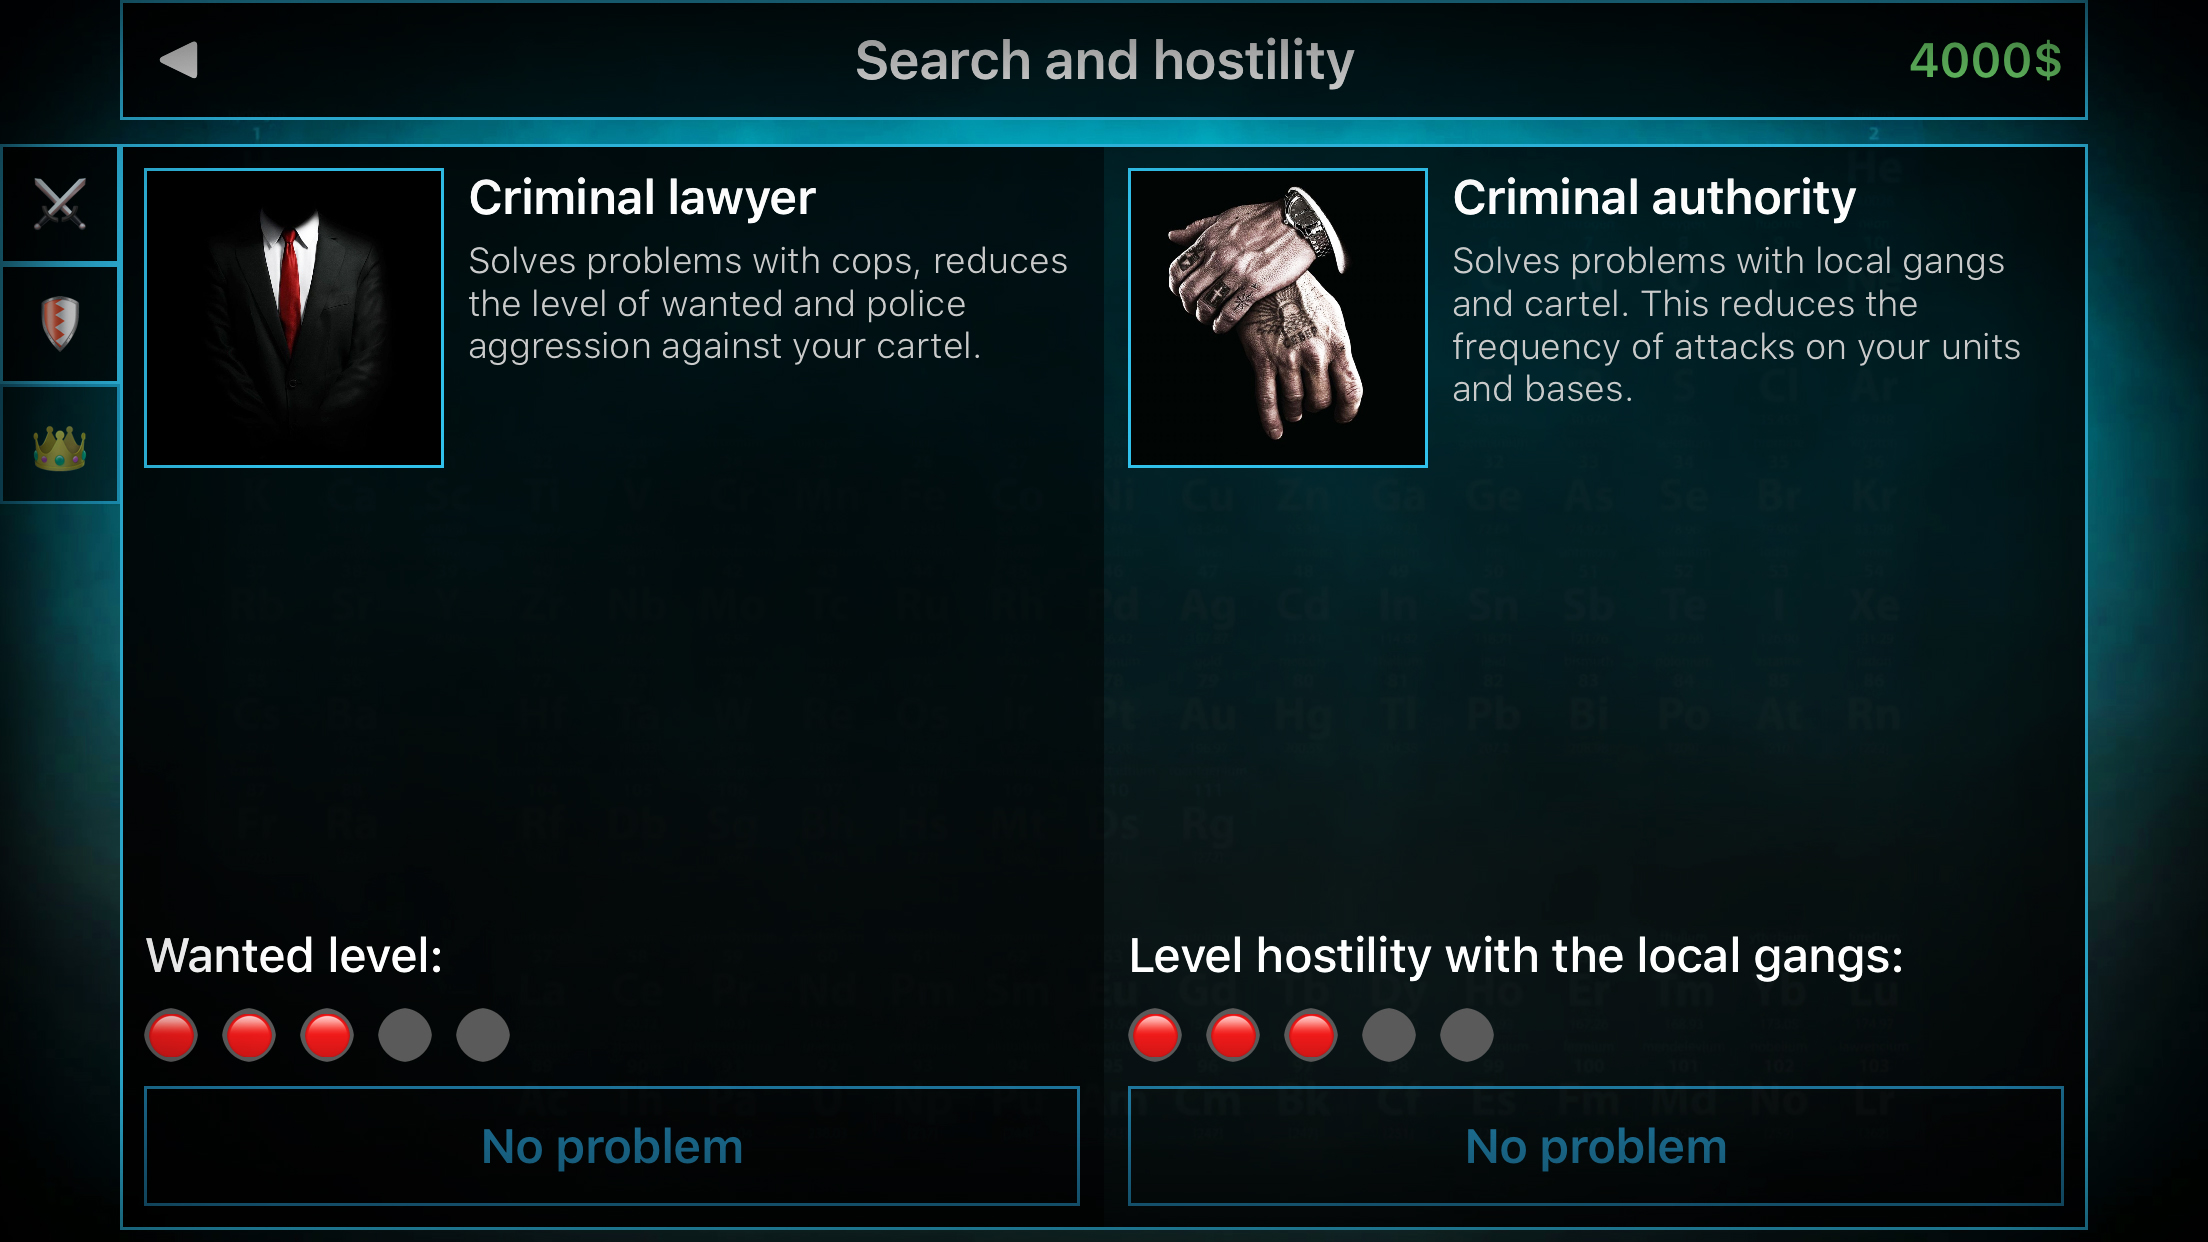
Task: Click the first red Wanted level dot
Action: [x=171, y=1035]
